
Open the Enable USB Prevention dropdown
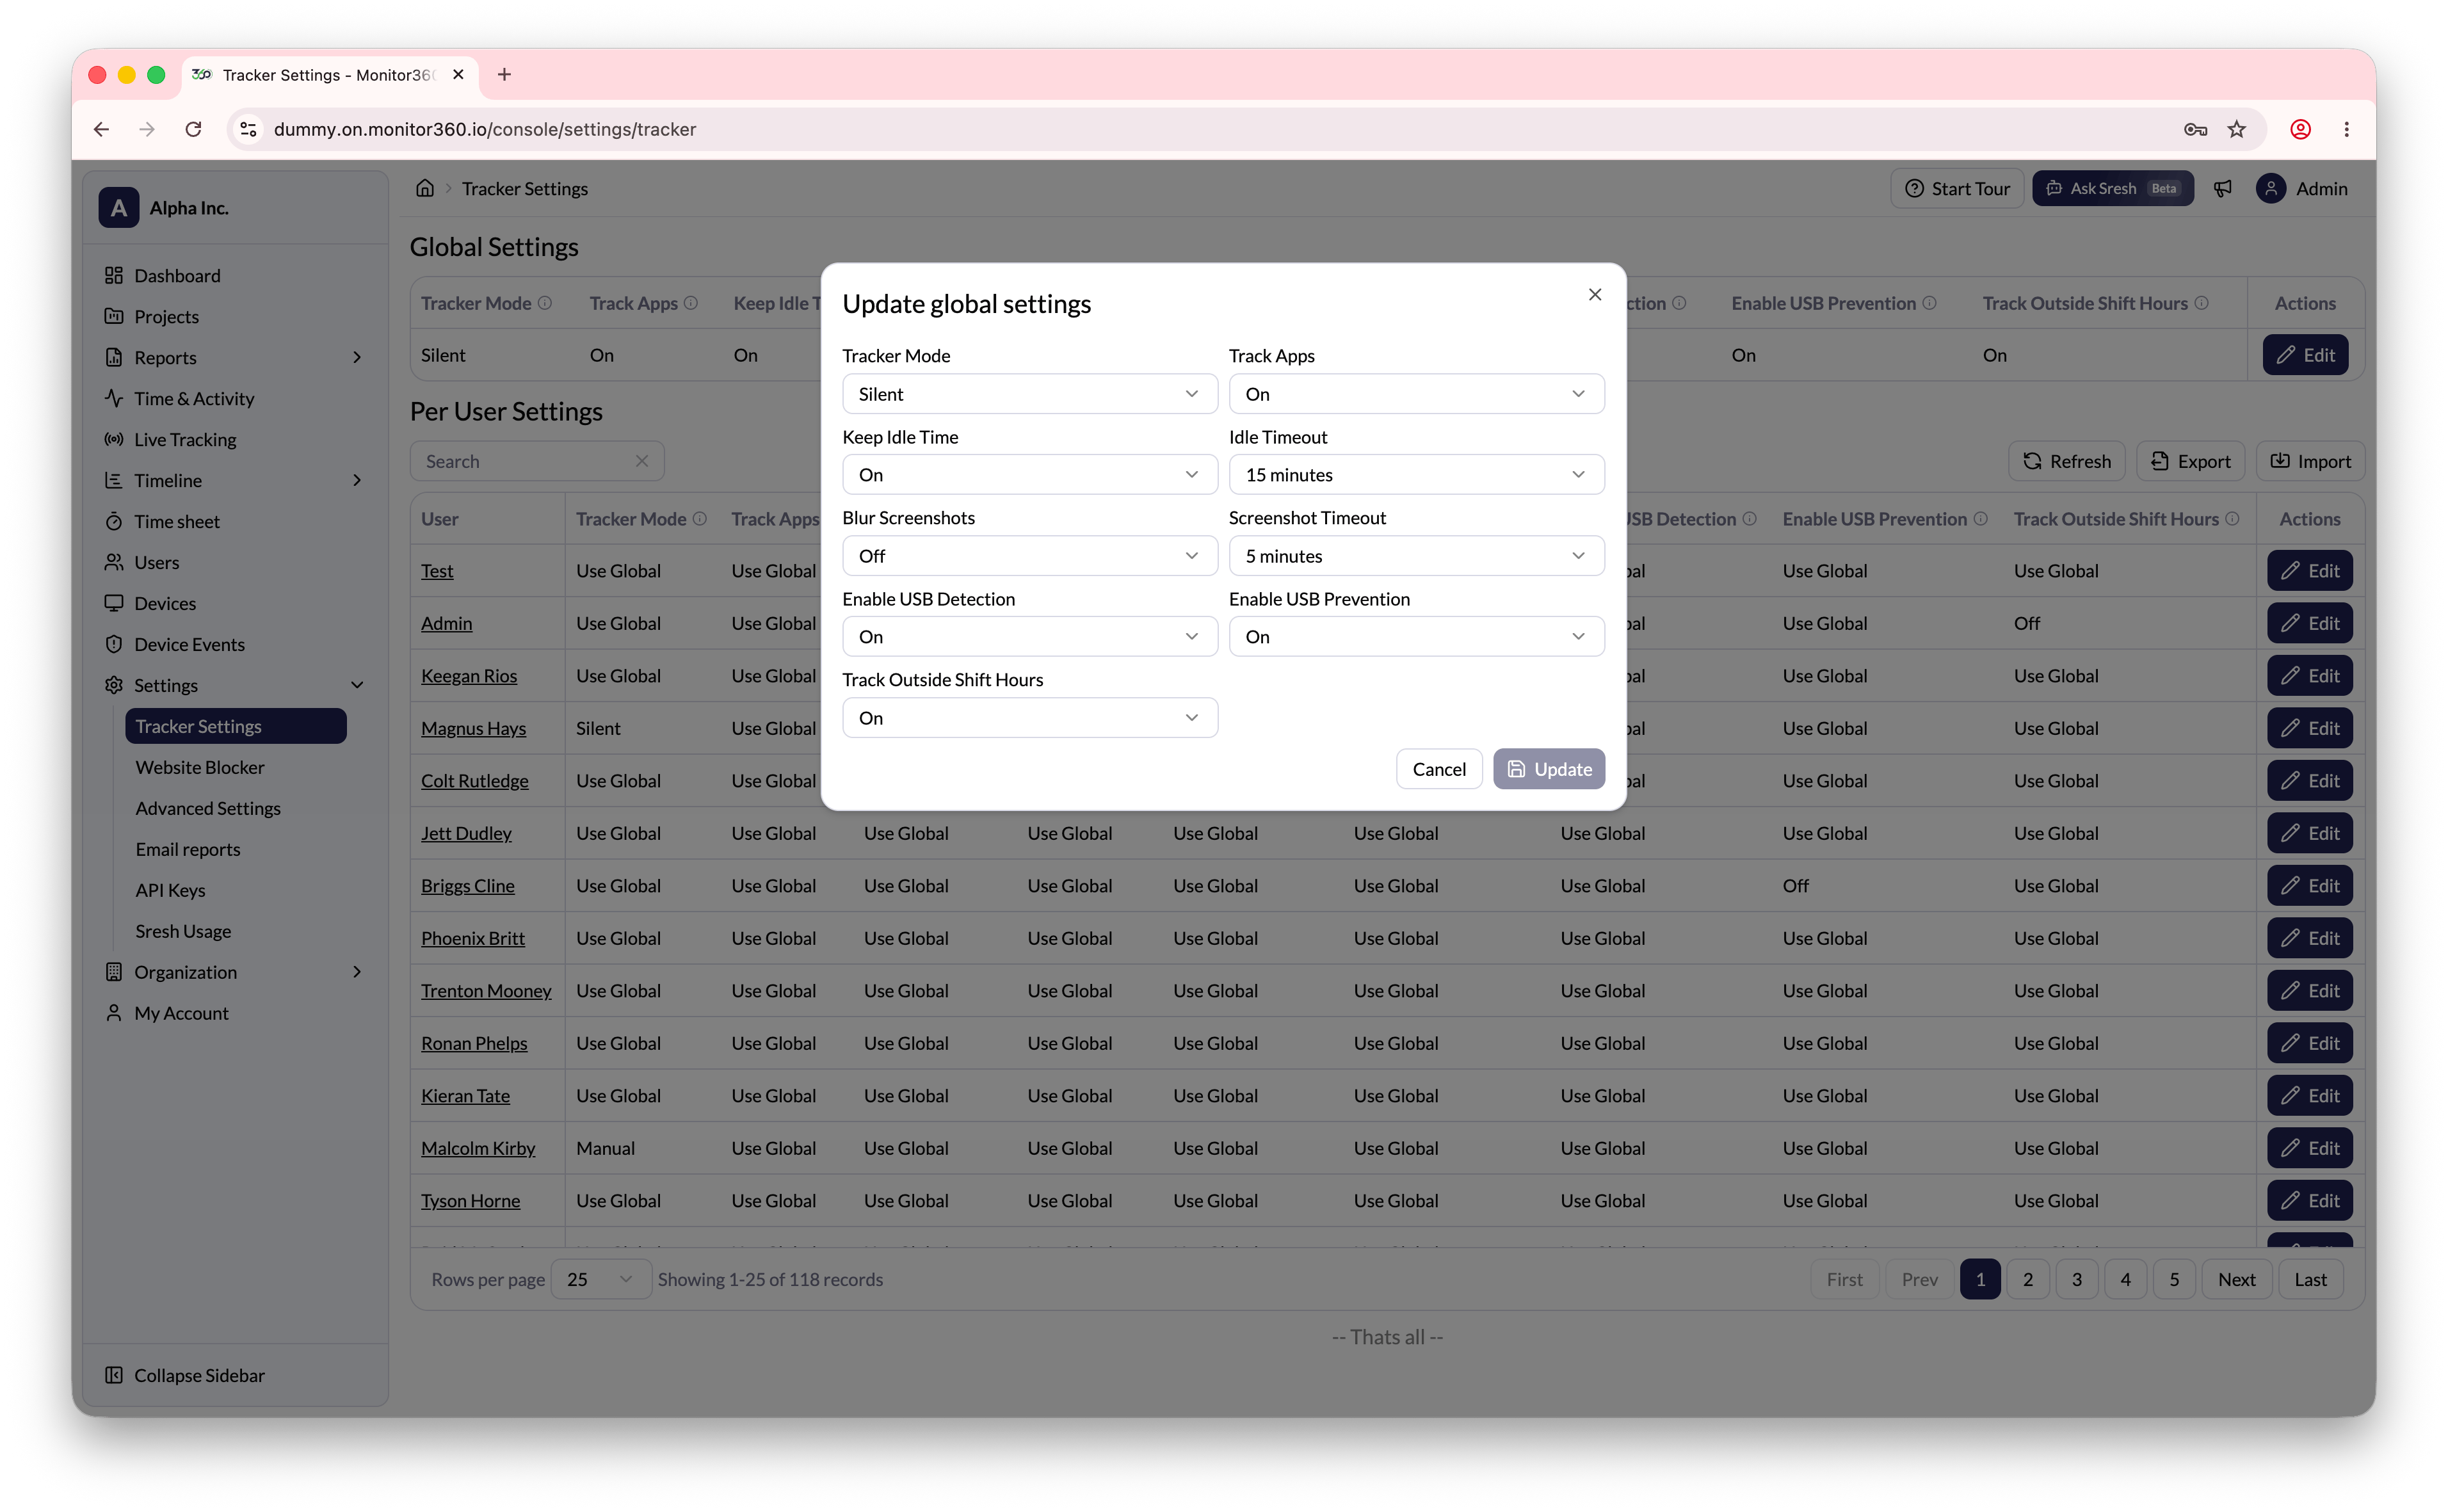1416,637
